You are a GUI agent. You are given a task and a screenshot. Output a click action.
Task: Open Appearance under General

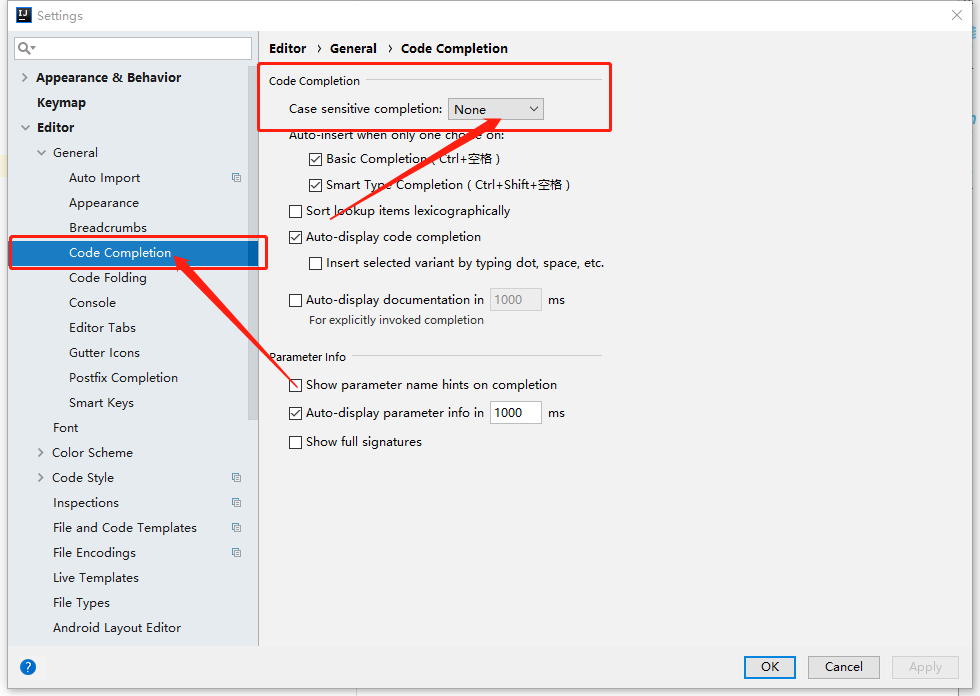point(104,203)
